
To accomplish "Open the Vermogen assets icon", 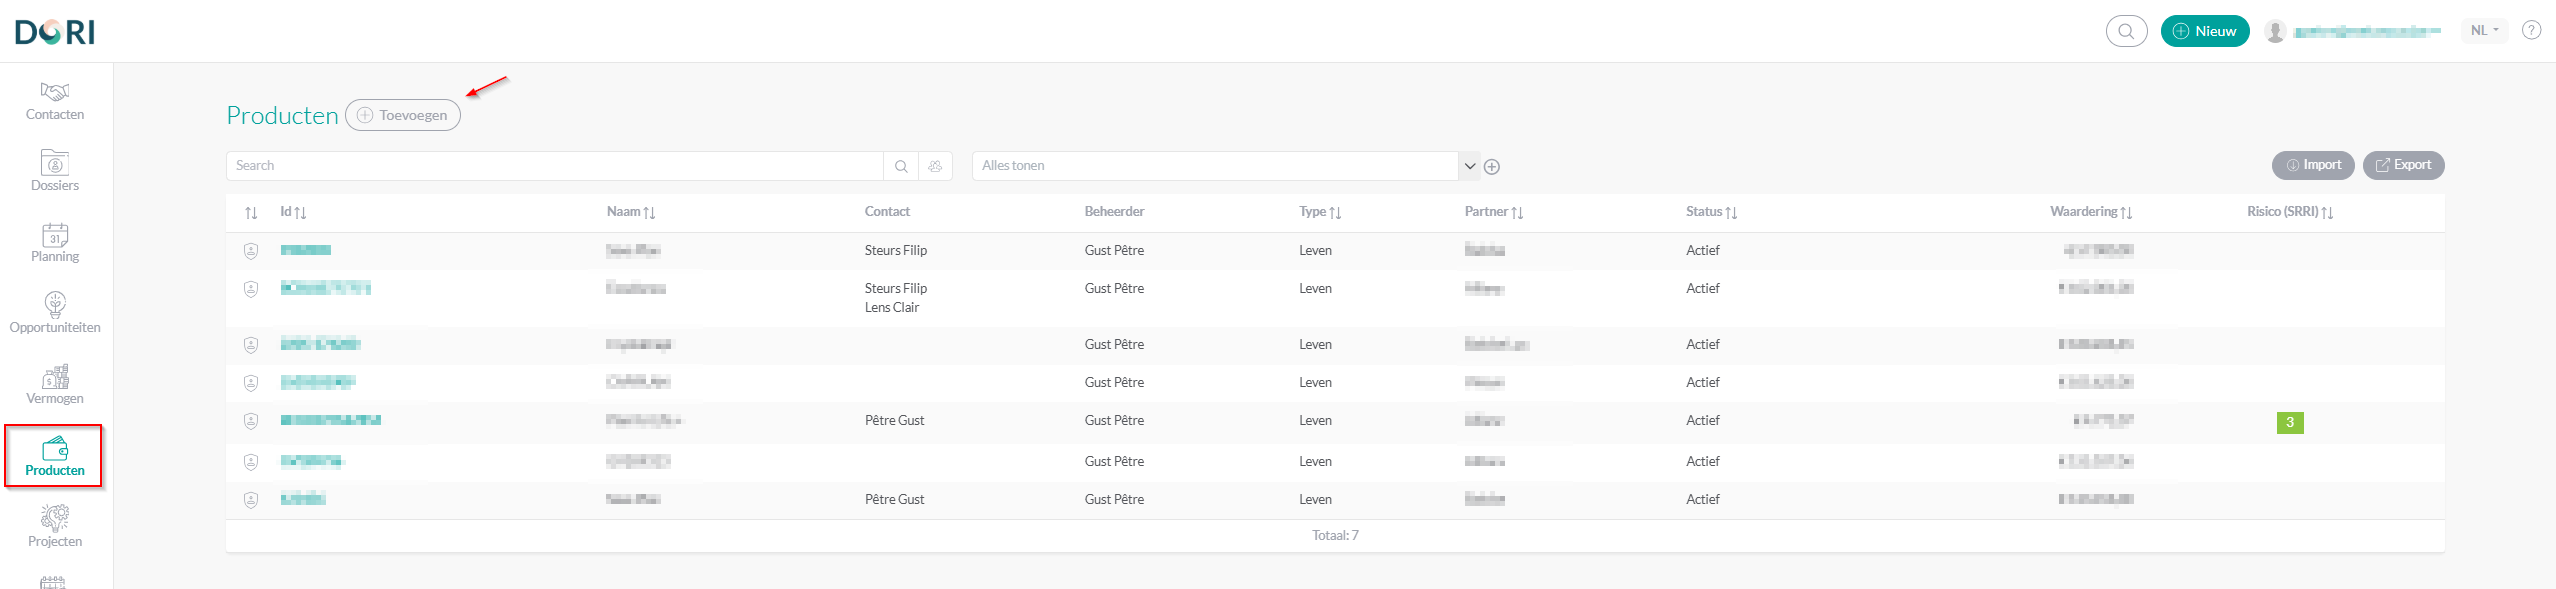I will click(x=55, y=376).
